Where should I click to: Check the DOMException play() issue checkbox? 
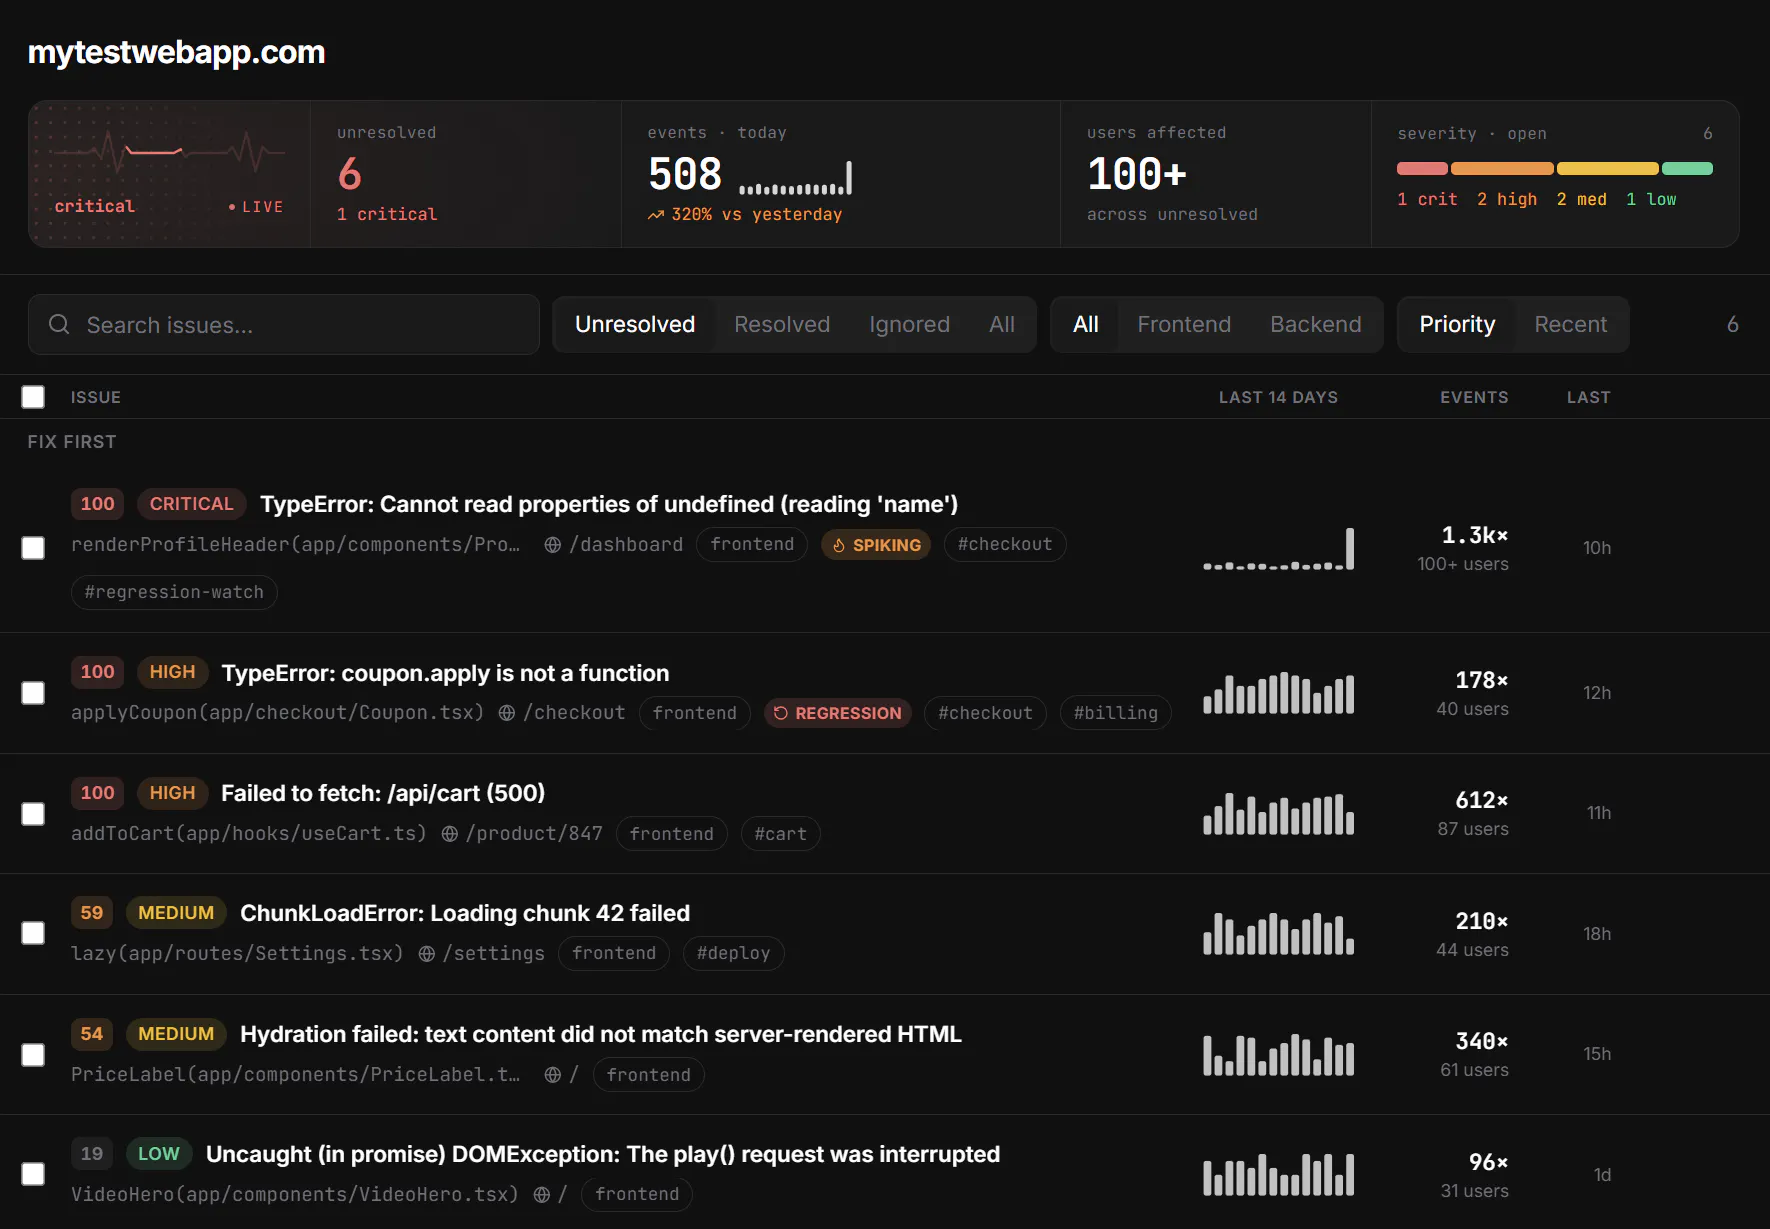pyautogui.click(x=33, y=1174)
